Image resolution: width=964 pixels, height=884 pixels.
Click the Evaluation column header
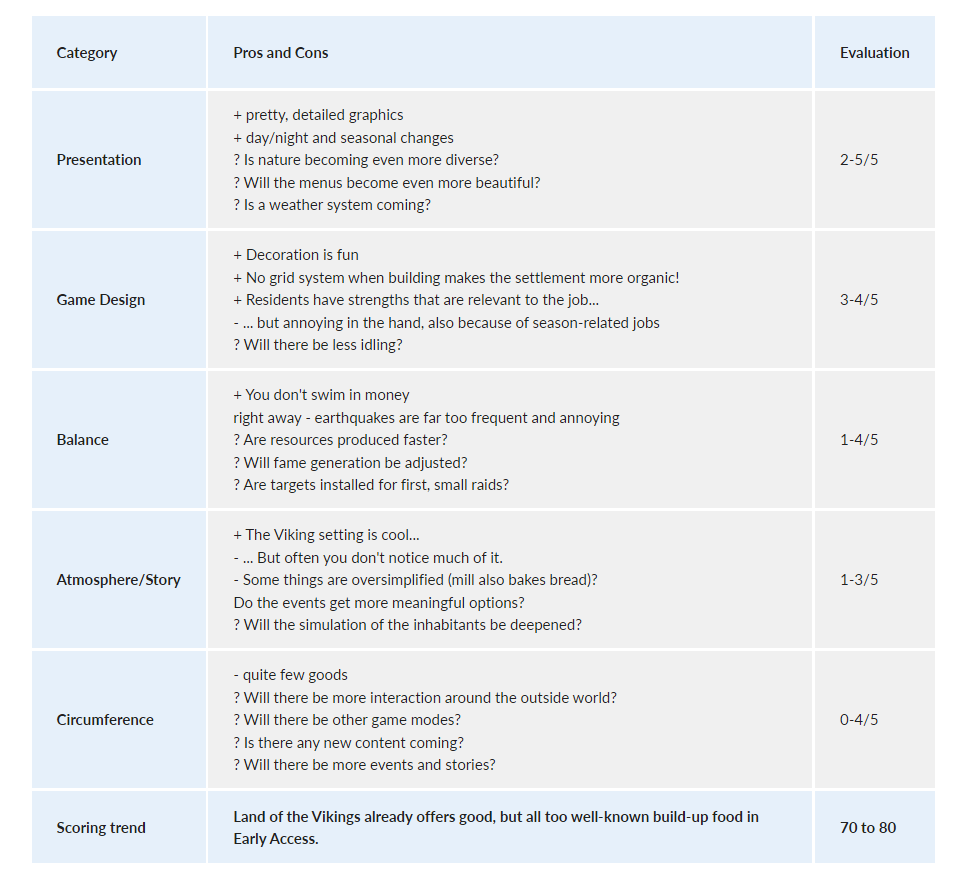point(874,53)
